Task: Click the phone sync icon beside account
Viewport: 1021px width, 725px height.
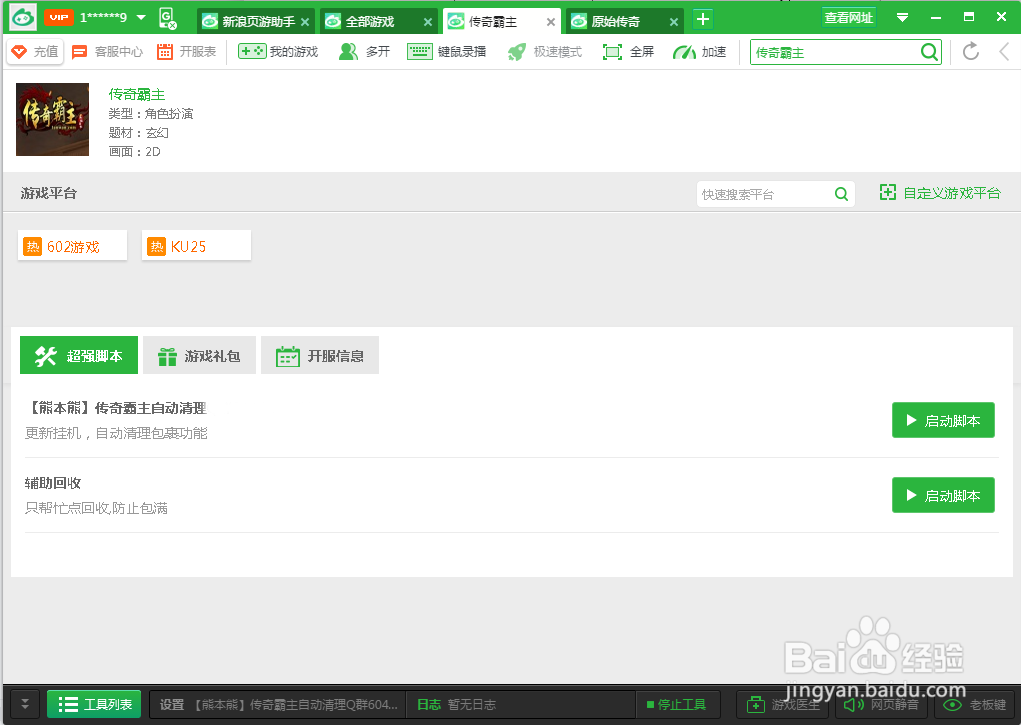Action: (167, 18)
